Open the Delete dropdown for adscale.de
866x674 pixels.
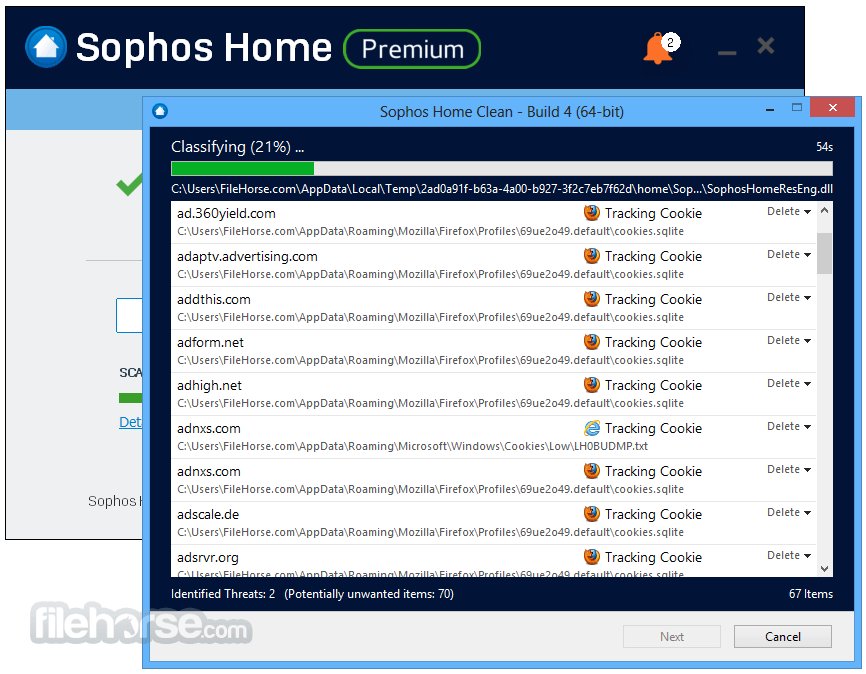[x=789, y=513]
